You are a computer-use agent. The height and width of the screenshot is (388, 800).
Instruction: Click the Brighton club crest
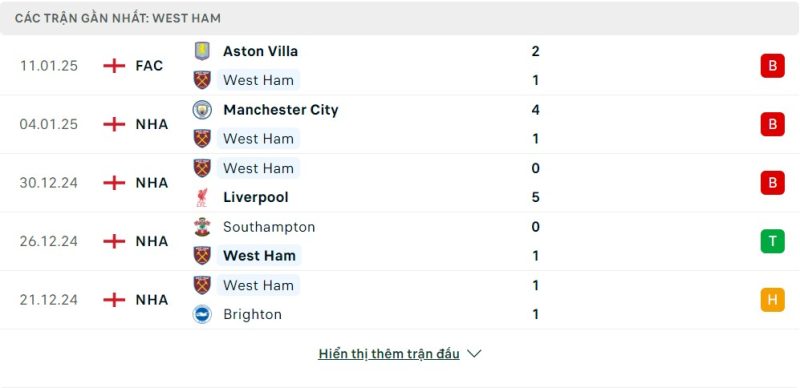click(202, 314)
